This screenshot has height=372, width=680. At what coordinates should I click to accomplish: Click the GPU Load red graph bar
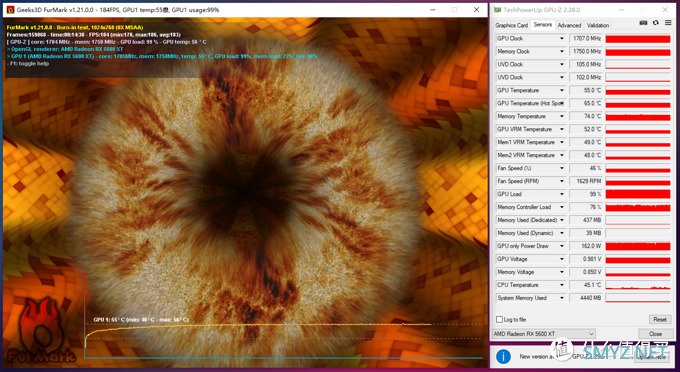pyautogui.click(x=638, y=194)
